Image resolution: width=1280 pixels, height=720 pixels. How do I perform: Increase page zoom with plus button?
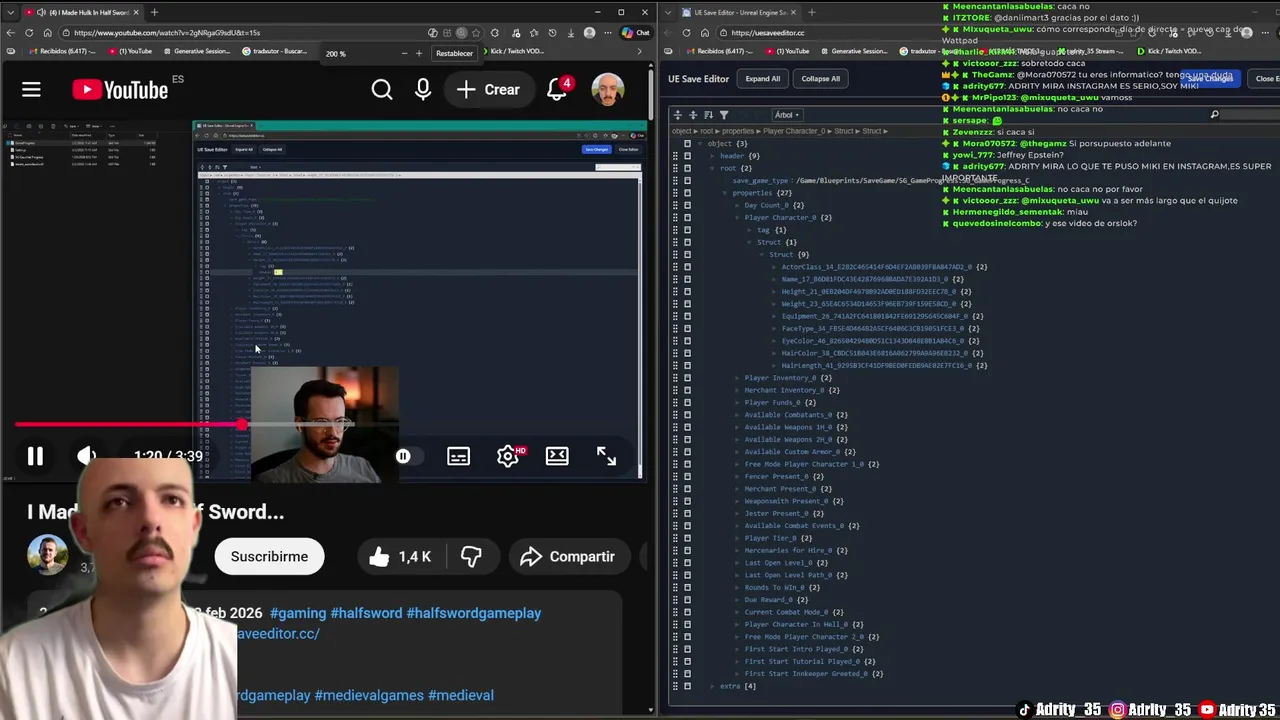(419, 53)
